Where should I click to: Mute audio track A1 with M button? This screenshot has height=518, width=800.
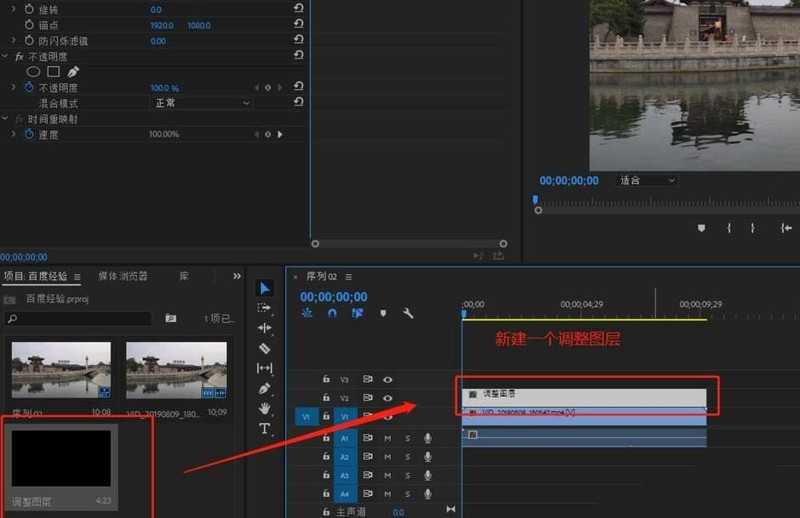(387, 439)
